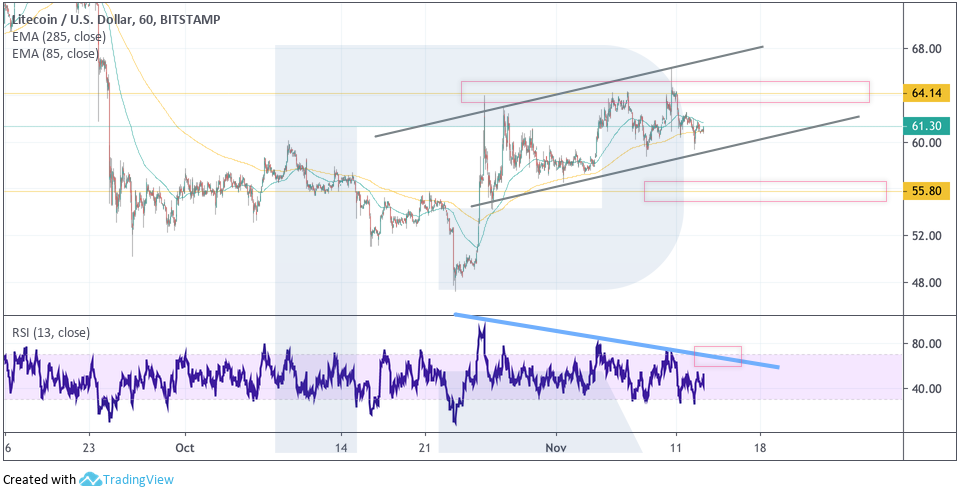Click the RSI (13, close) indicator label
960x497 pixels.
pyautogui.click(x=50, y=333)
